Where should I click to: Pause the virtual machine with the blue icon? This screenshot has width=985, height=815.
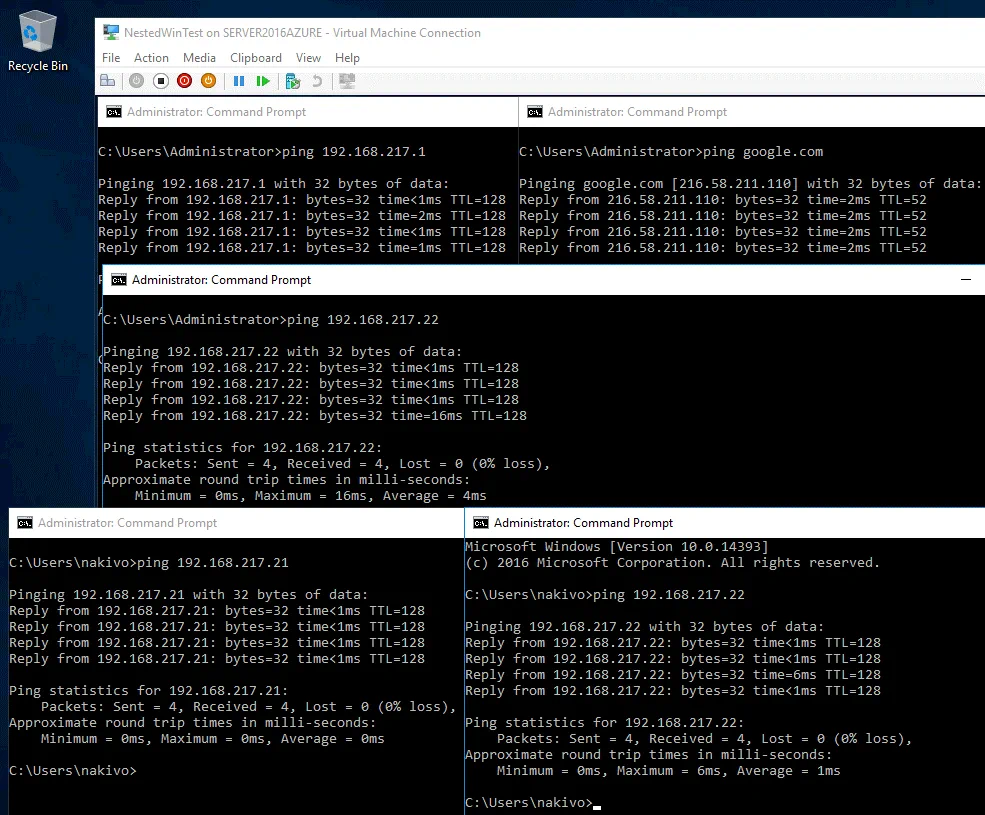click(239, 81)
